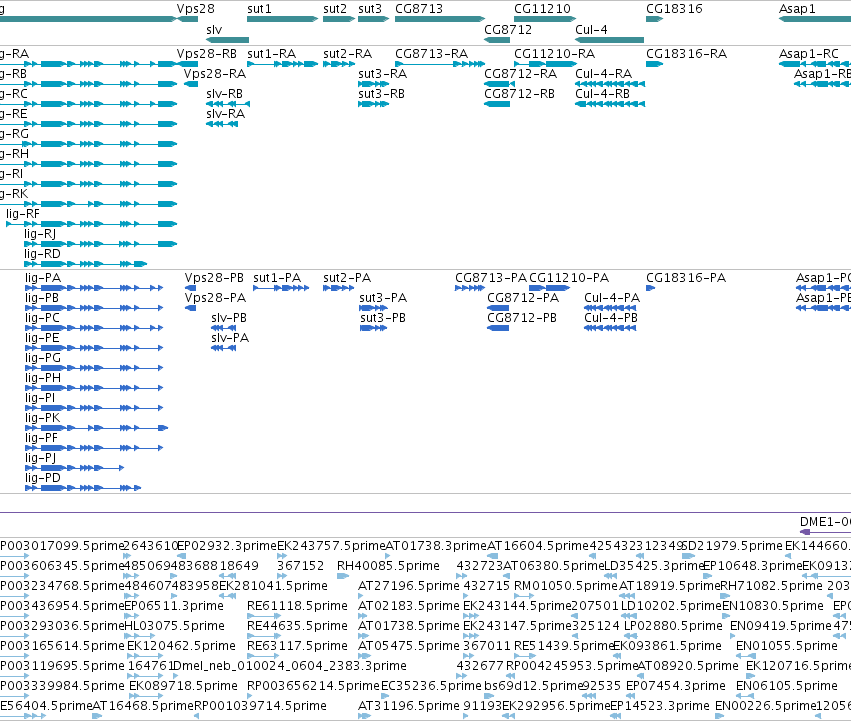Click the lig-RF transcript
The width and height of the screenshot is (851, 721).
(92, 224)
